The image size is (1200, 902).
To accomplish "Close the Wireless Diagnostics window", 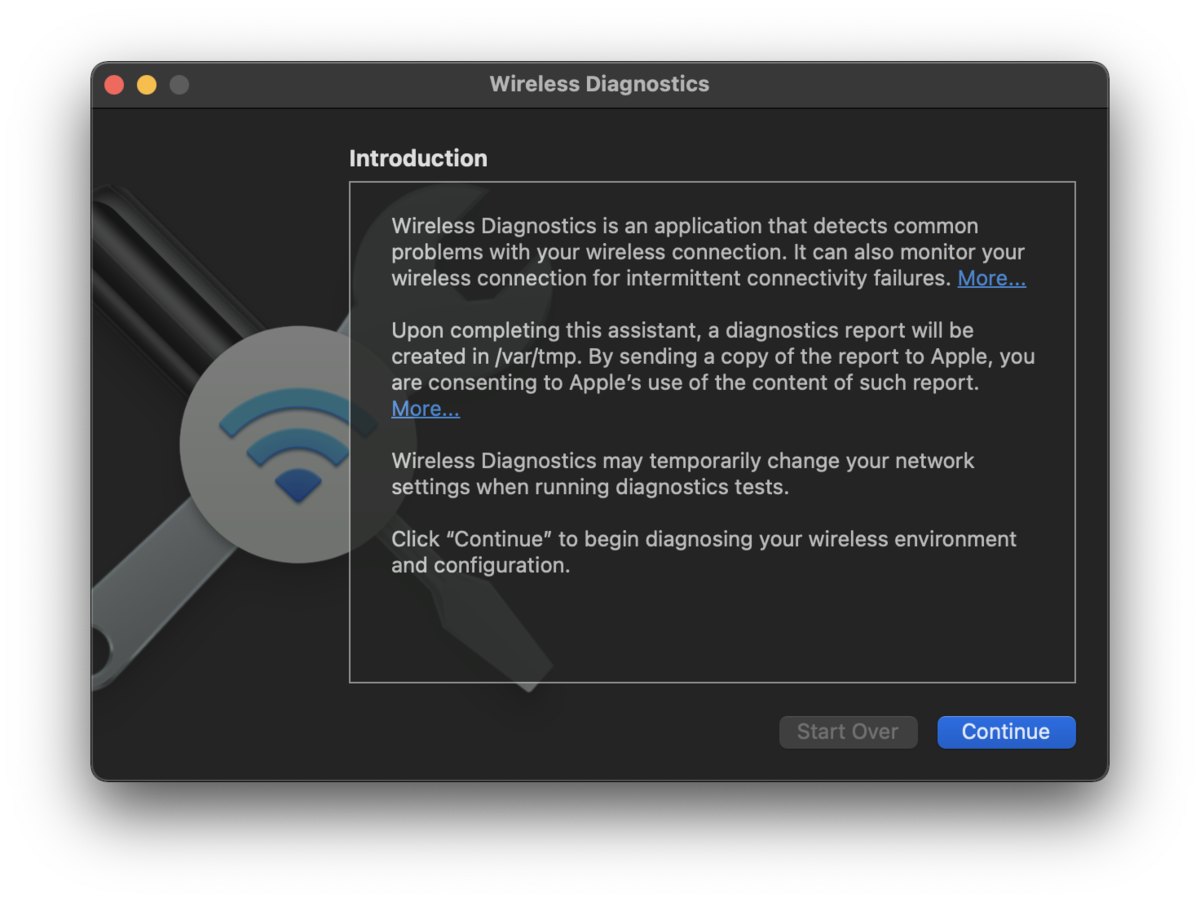I will [114, 85].
